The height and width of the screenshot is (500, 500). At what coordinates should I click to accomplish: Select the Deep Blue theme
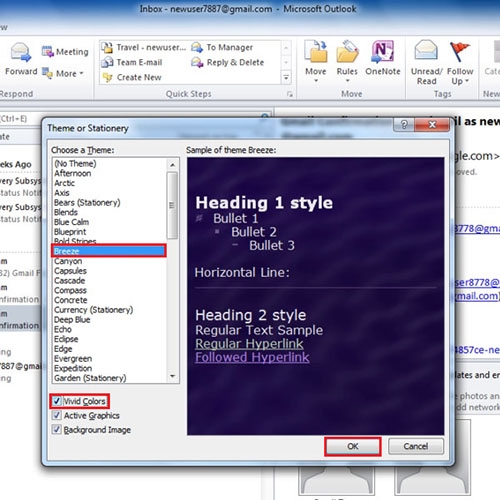pos(72,320)
